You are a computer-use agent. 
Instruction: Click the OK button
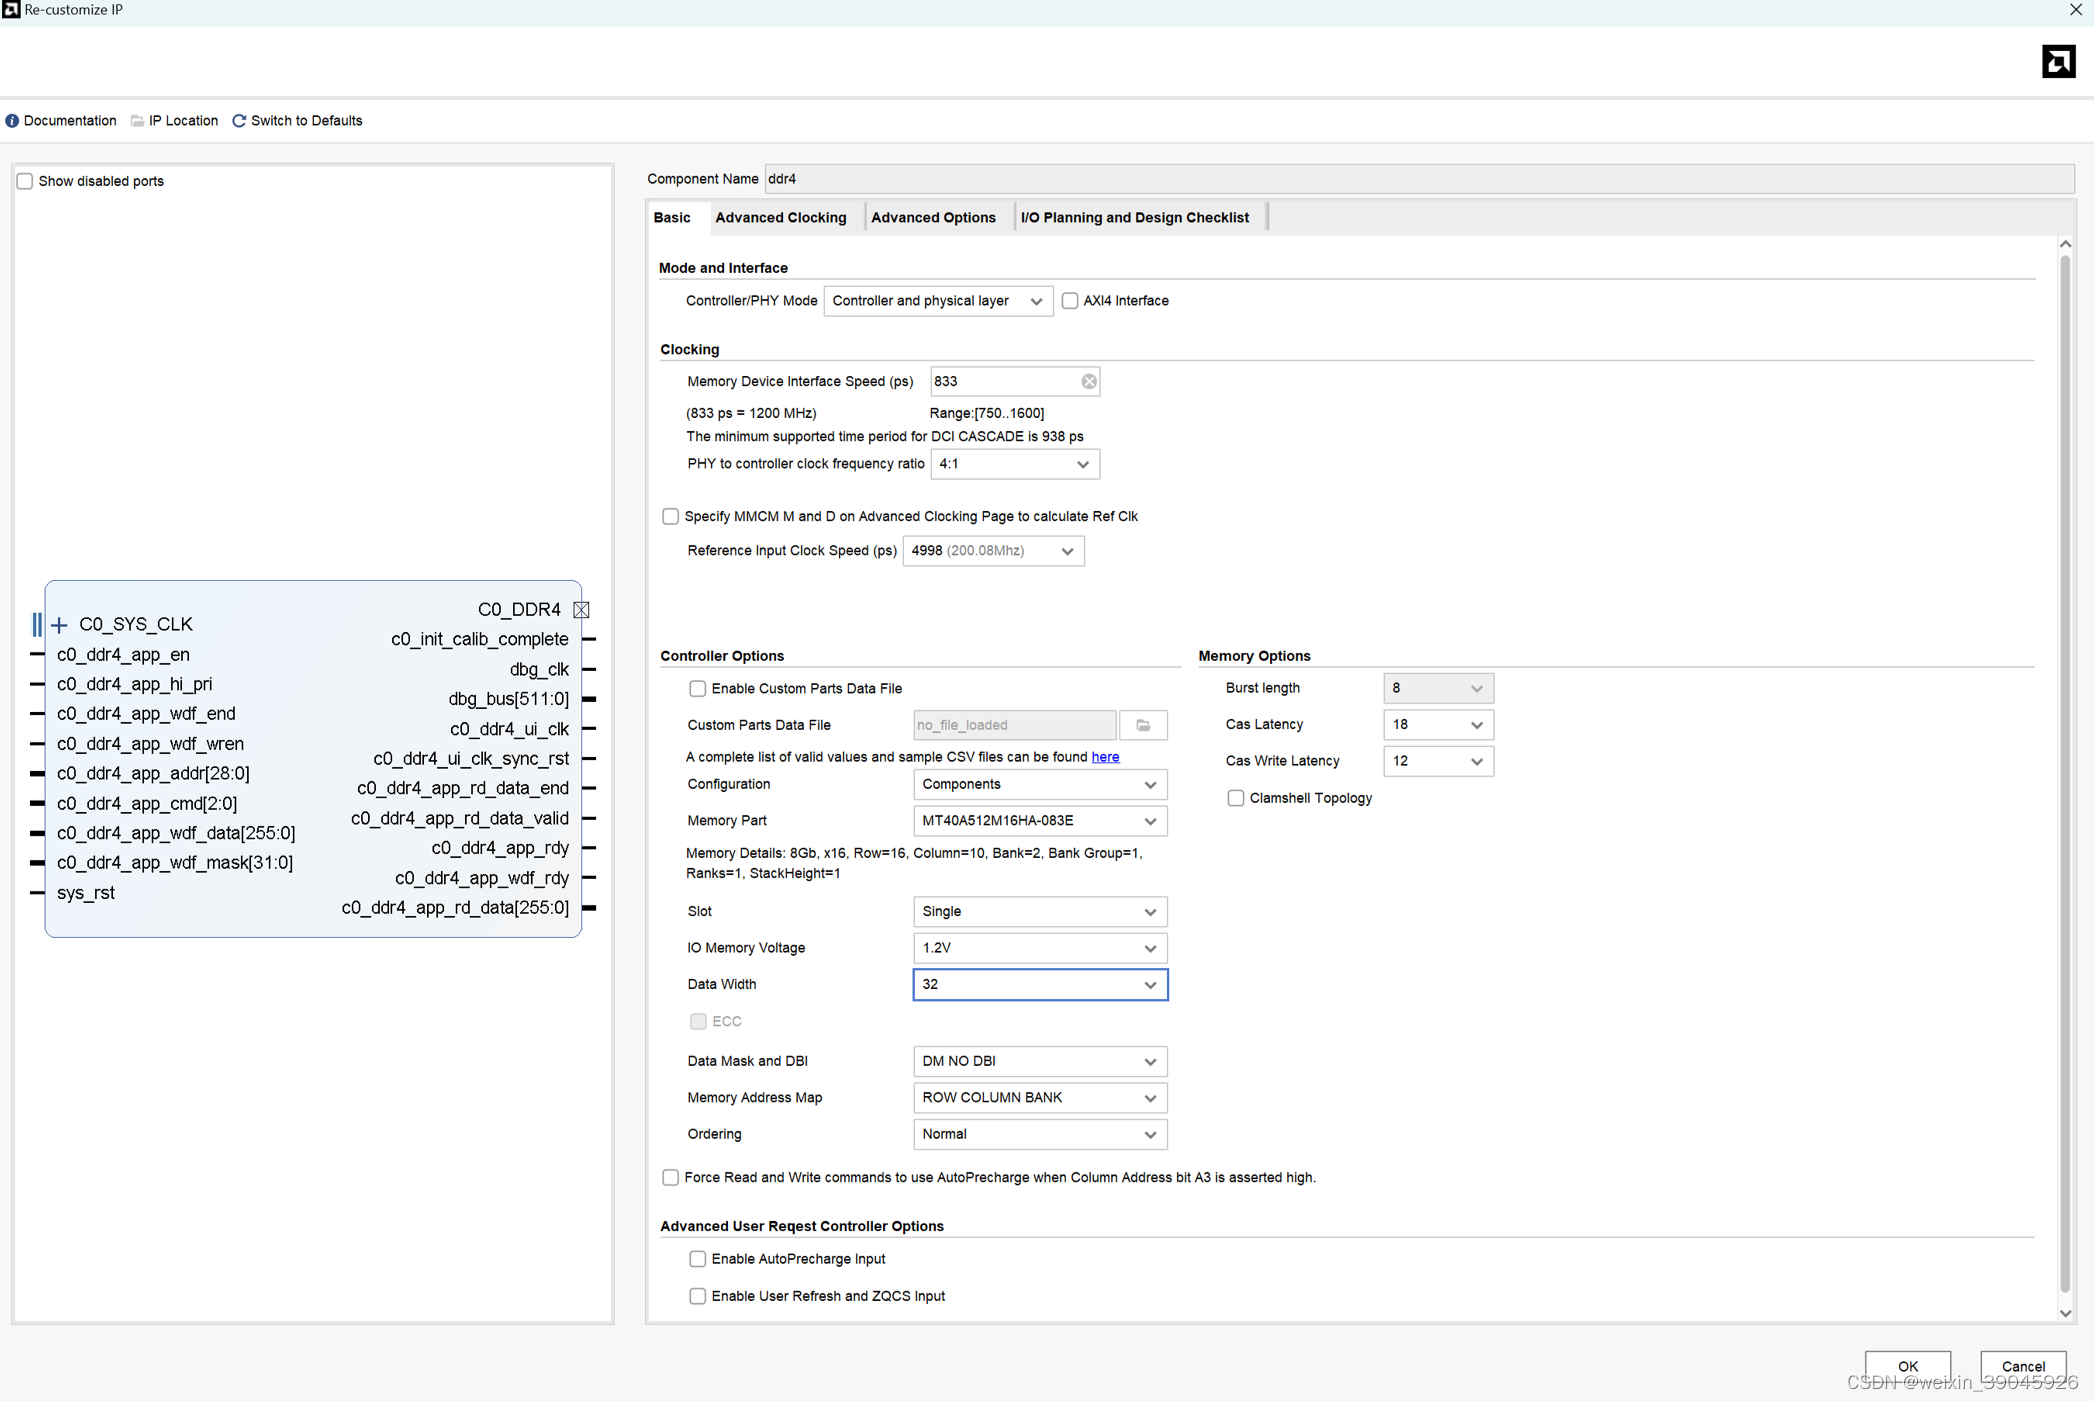[1907, 1366]
